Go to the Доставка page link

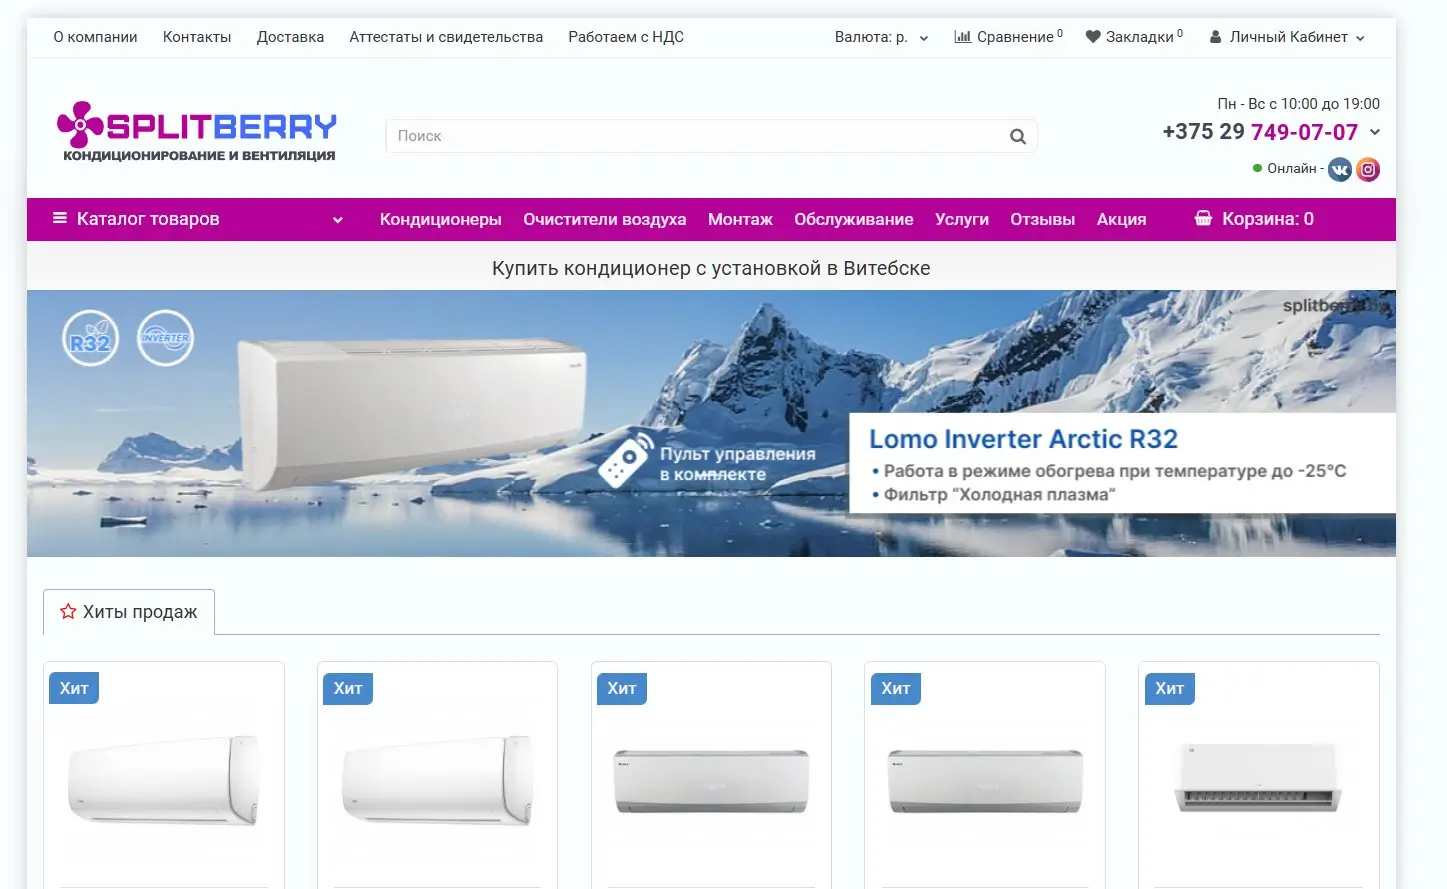point(290,37)
